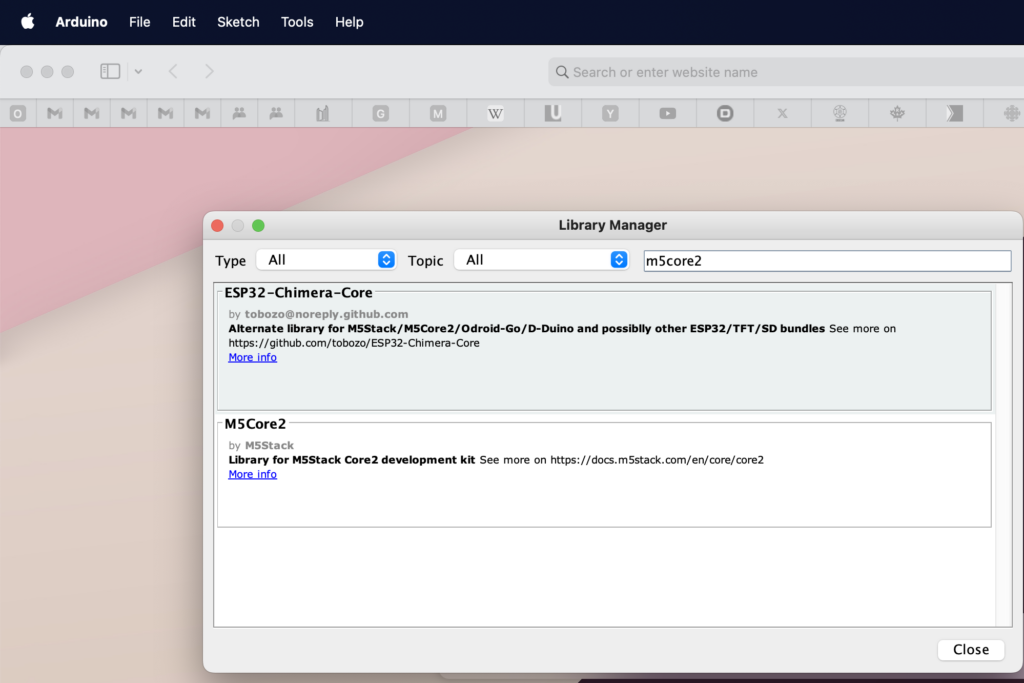Image resolution: width=1024 pixels, height=683 pixels.
Task: Click the 'ESP32-Chimera-Core' library heading
Action: tap(298, 293)
